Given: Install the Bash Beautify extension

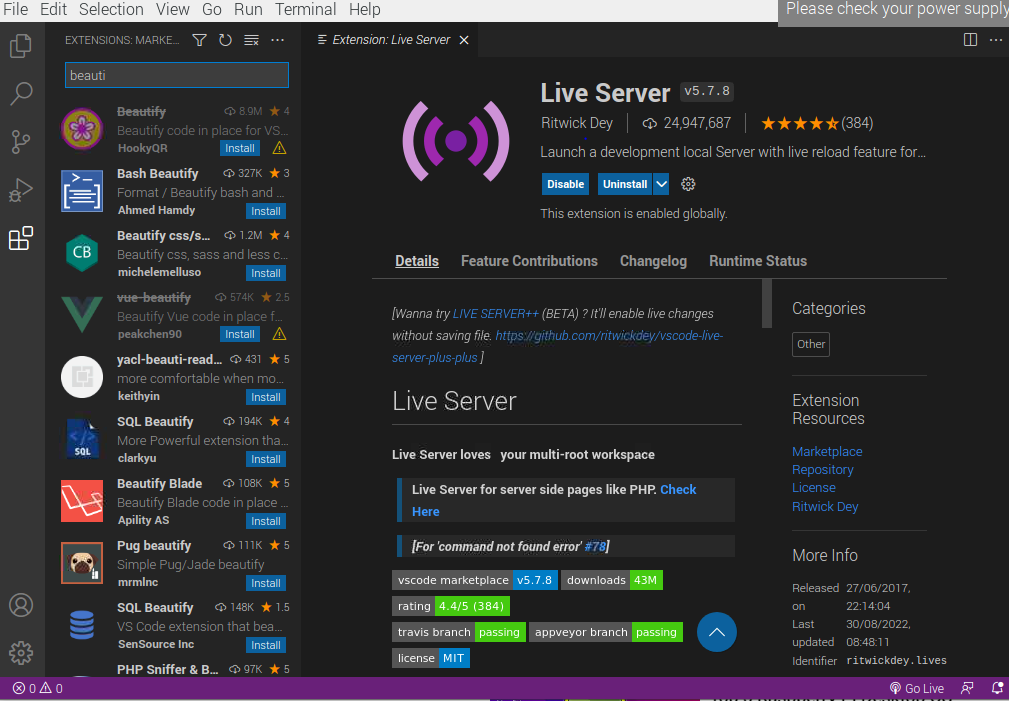Looking at the screenshot, I should point(266,211).
